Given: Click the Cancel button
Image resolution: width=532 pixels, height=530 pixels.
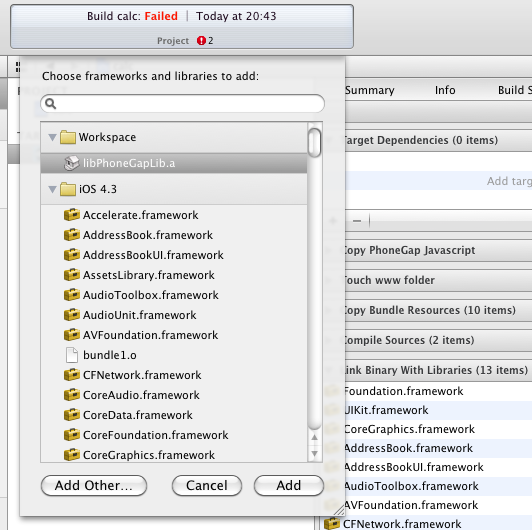Looking at the screenshot, I should [x=207, y=485].
